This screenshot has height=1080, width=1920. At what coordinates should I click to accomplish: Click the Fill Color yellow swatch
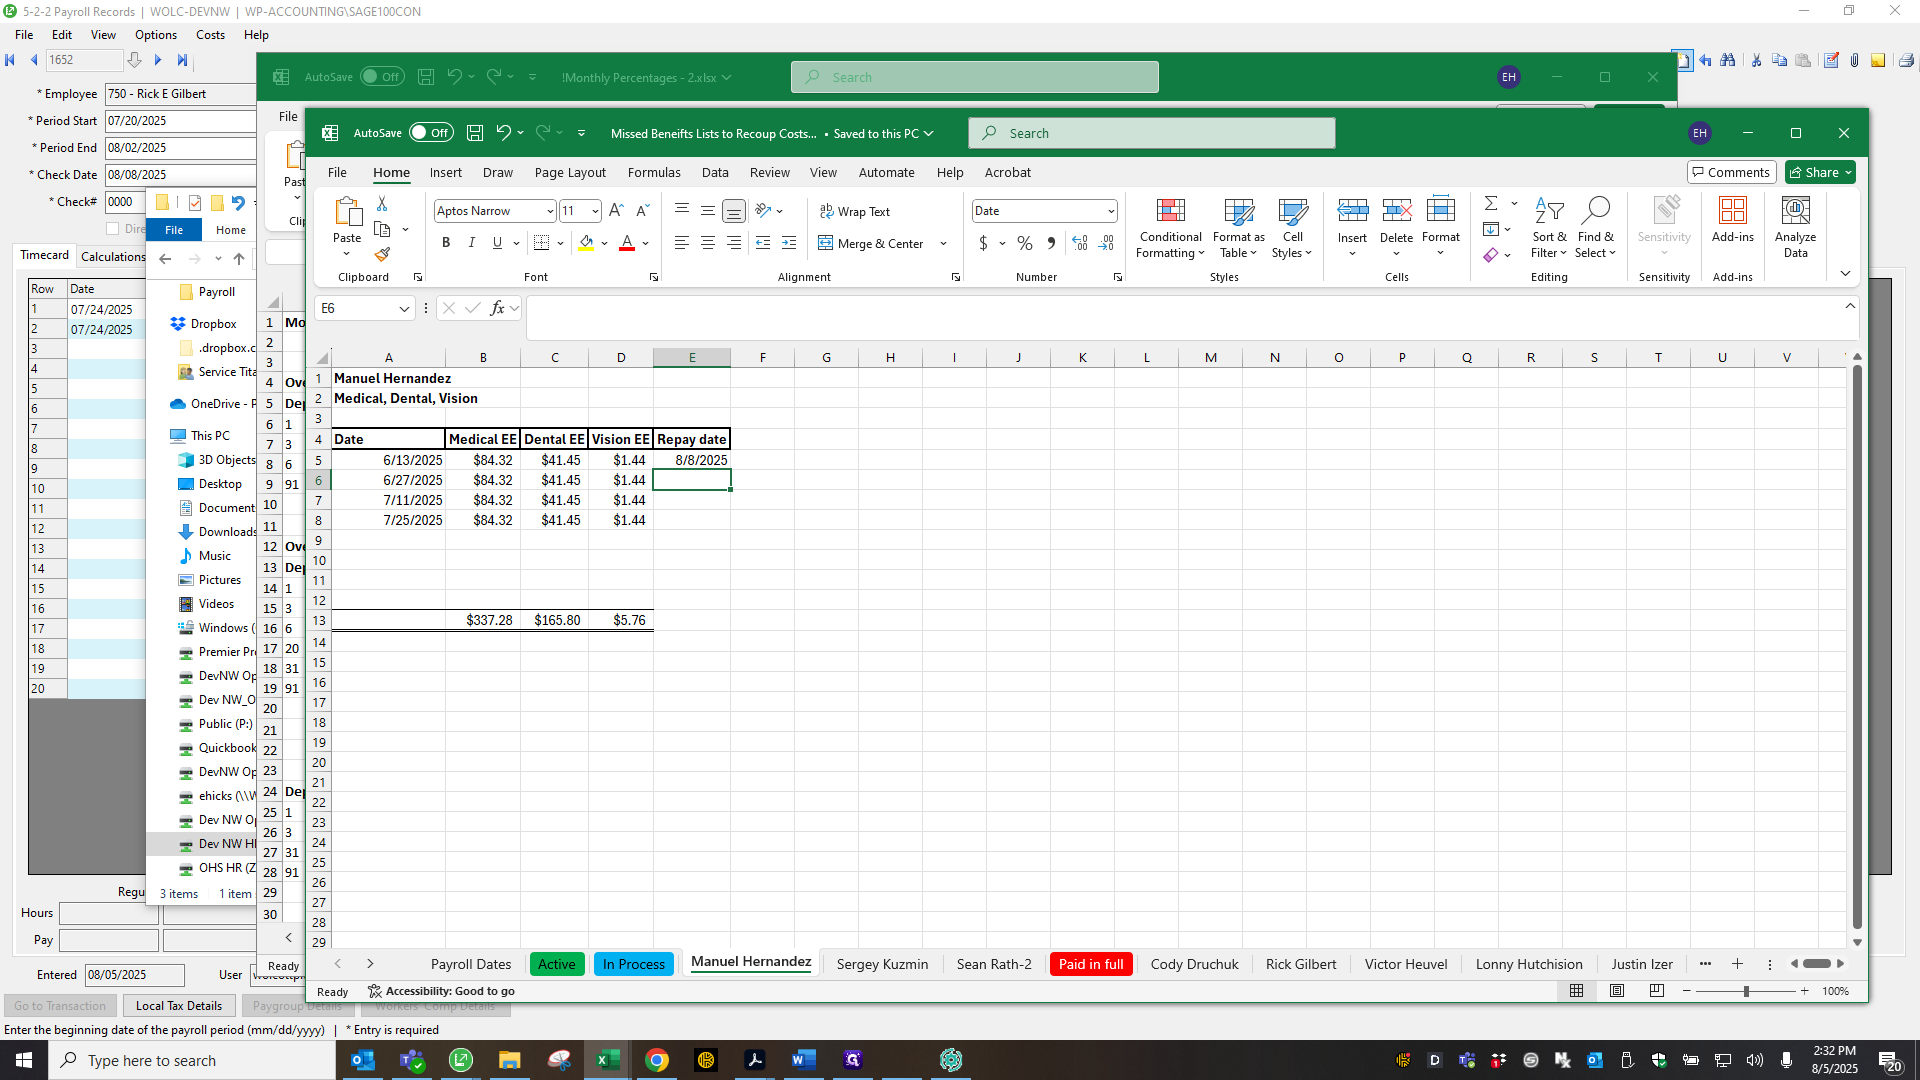[586, 243]
